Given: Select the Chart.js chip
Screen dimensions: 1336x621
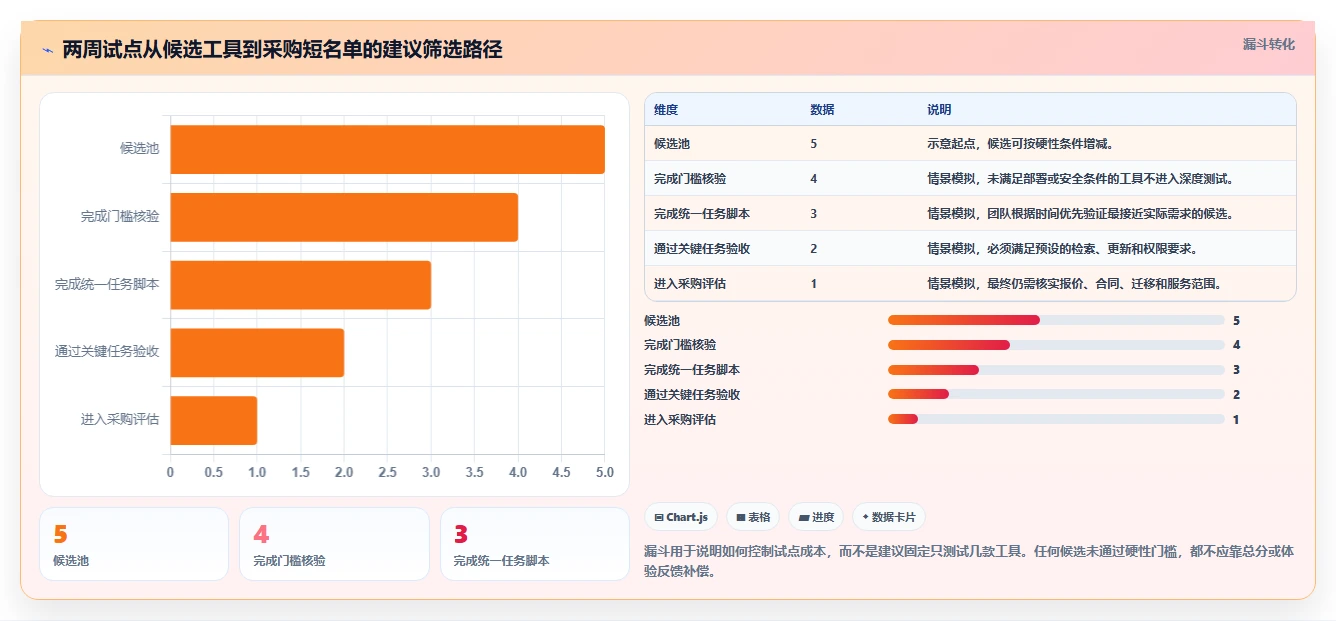Looking at the screenshot, I should pyautogui.click(x=680, y=517).
